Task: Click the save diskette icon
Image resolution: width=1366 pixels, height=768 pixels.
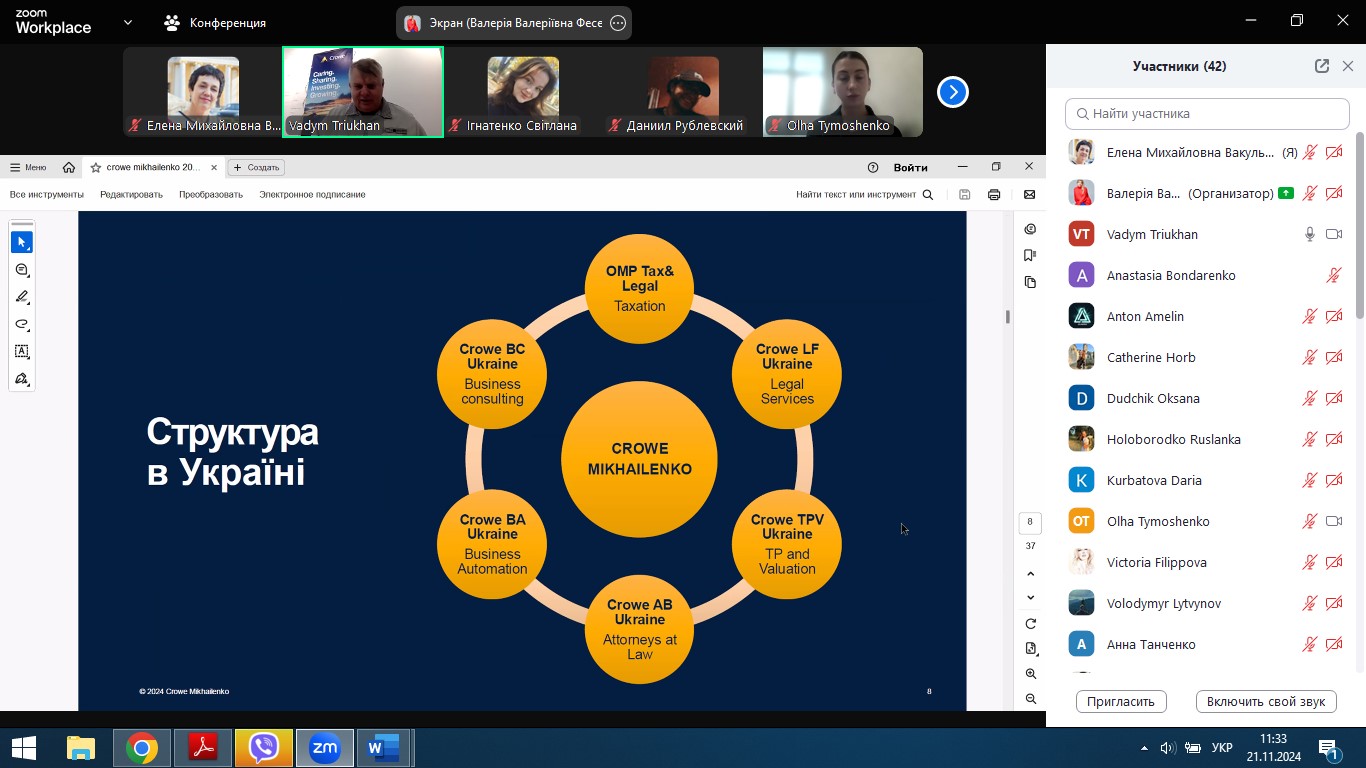Action: point(964,195)
